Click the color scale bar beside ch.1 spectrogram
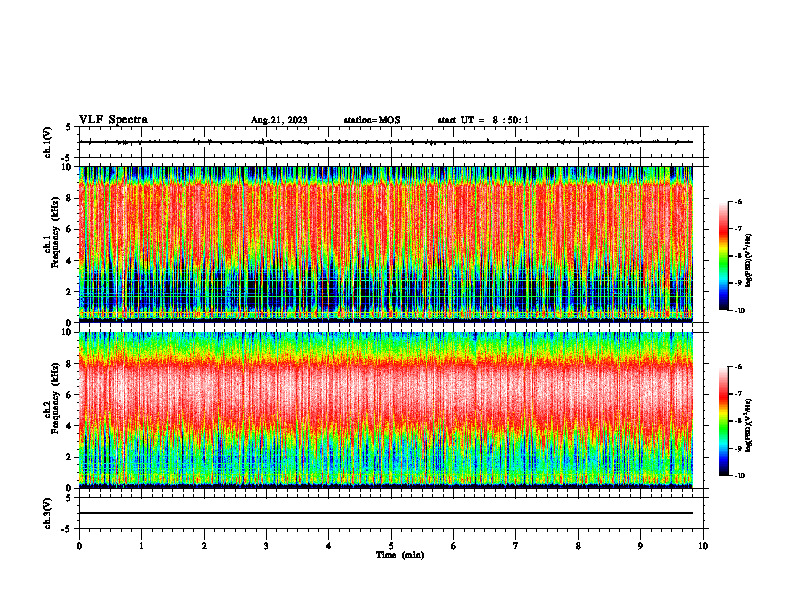The height and width of the screenshot is (612, 792). tap(723, 256)
